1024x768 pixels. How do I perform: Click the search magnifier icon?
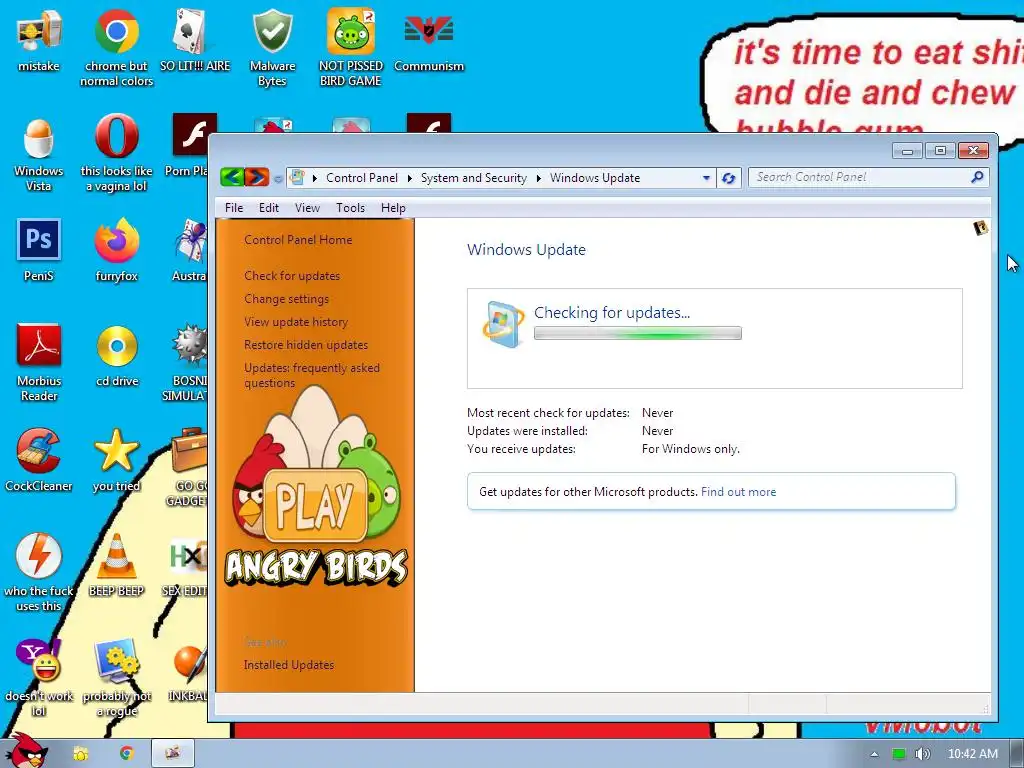click(x=977, y=177)
